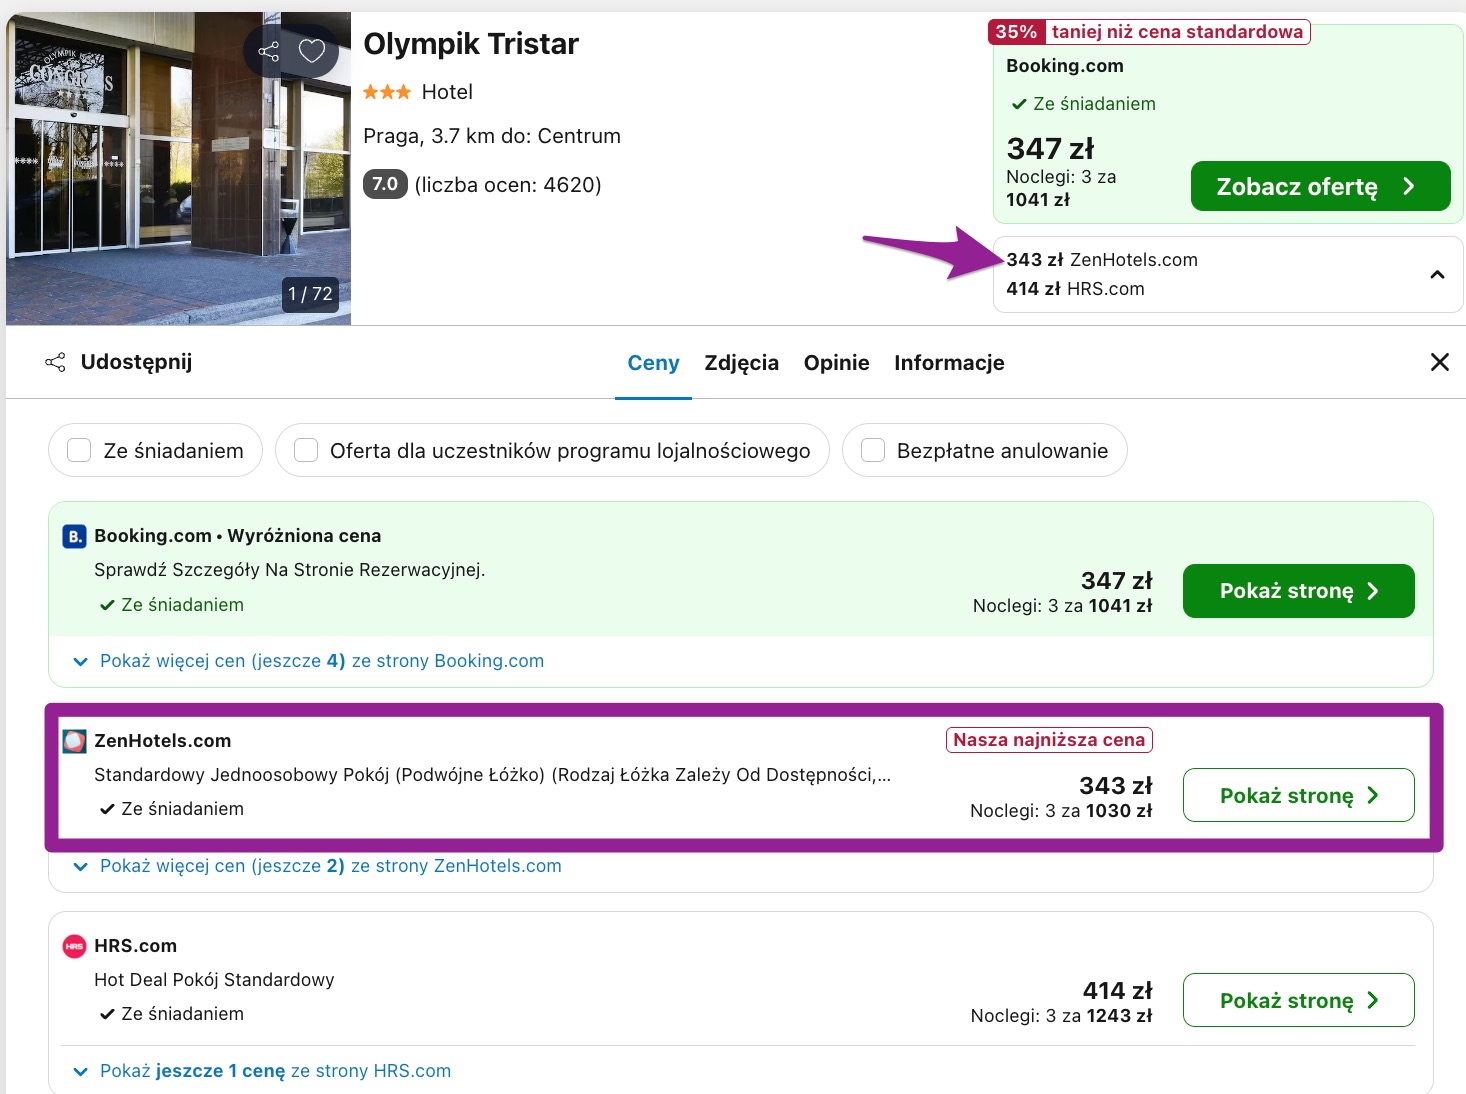This screenshot has height=1094, width=1466.
Task: Click Zobacz ofertę green button
Action: pyautogui.click(x=1320, y=186)
